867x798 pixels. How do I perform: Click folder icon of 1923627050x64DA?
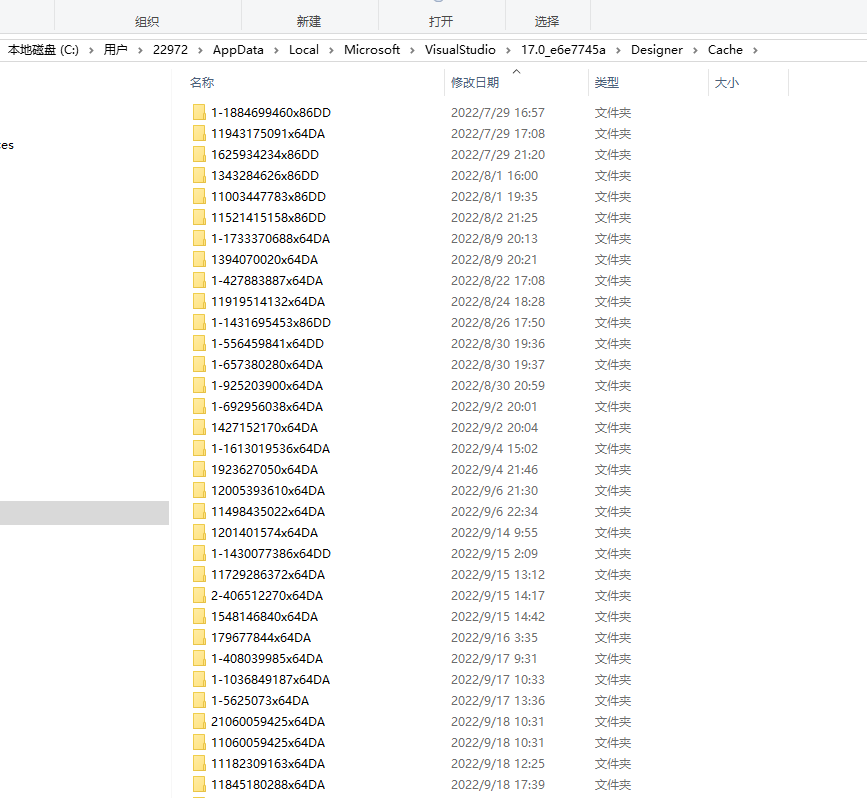tap(199, 470)
